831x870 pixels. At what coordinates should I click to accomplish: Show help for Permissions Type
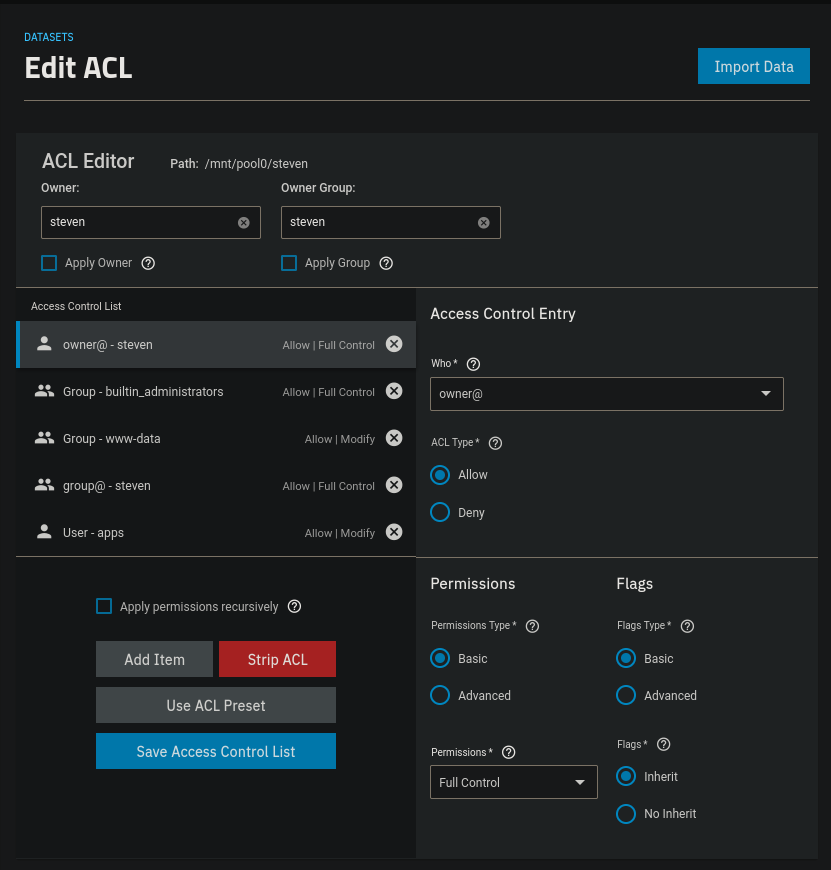[533, 626]
